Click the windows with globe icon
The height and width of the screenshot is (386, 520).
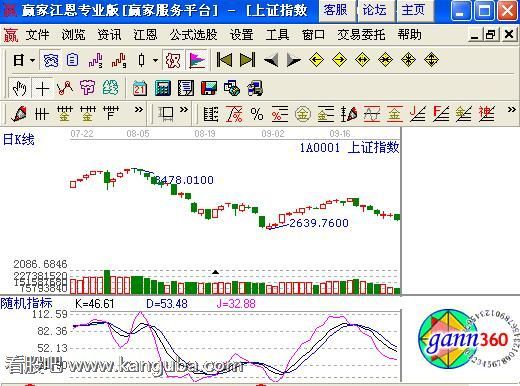(232, 88)
